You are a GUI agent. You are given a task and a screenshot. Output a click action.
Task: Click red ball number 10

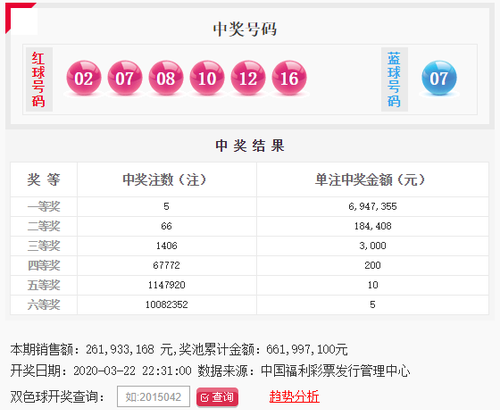pyautogui.click(x=207, y=78)
